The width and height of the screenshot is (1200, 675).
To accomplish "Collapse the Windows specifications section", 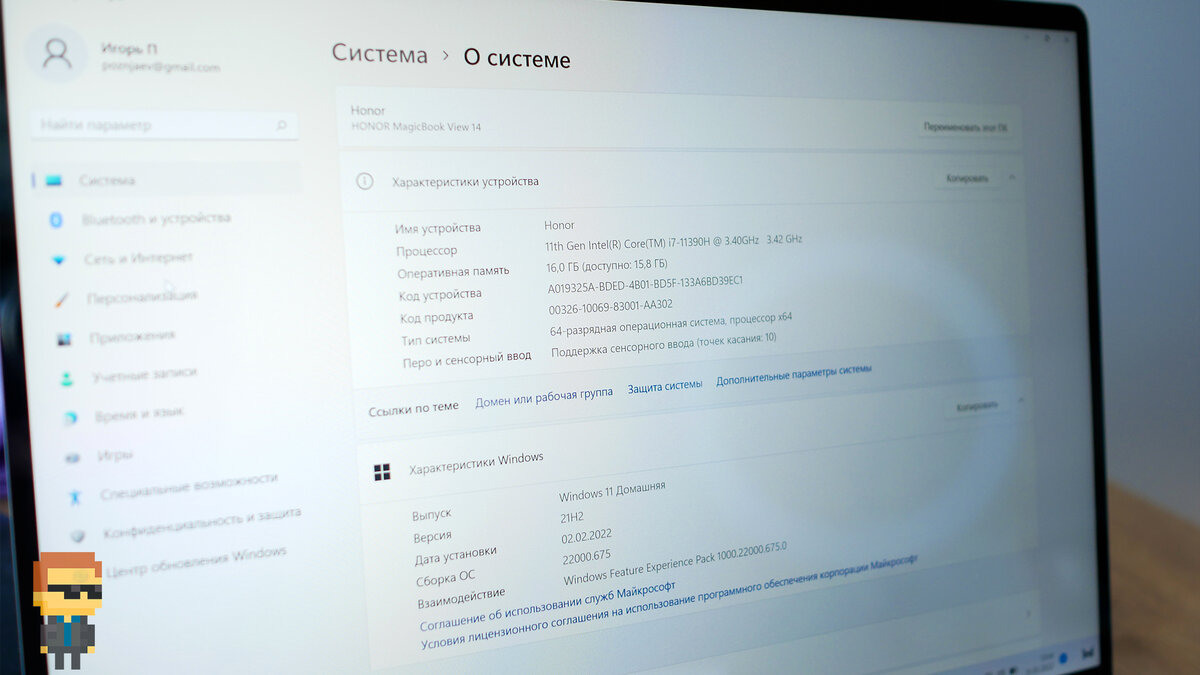I will coord(1020,401).
